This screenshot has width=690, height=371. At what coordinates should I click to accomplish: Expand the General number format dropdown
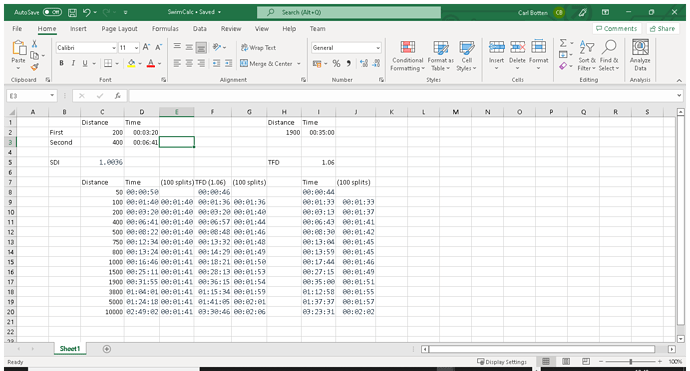[378, 48]
